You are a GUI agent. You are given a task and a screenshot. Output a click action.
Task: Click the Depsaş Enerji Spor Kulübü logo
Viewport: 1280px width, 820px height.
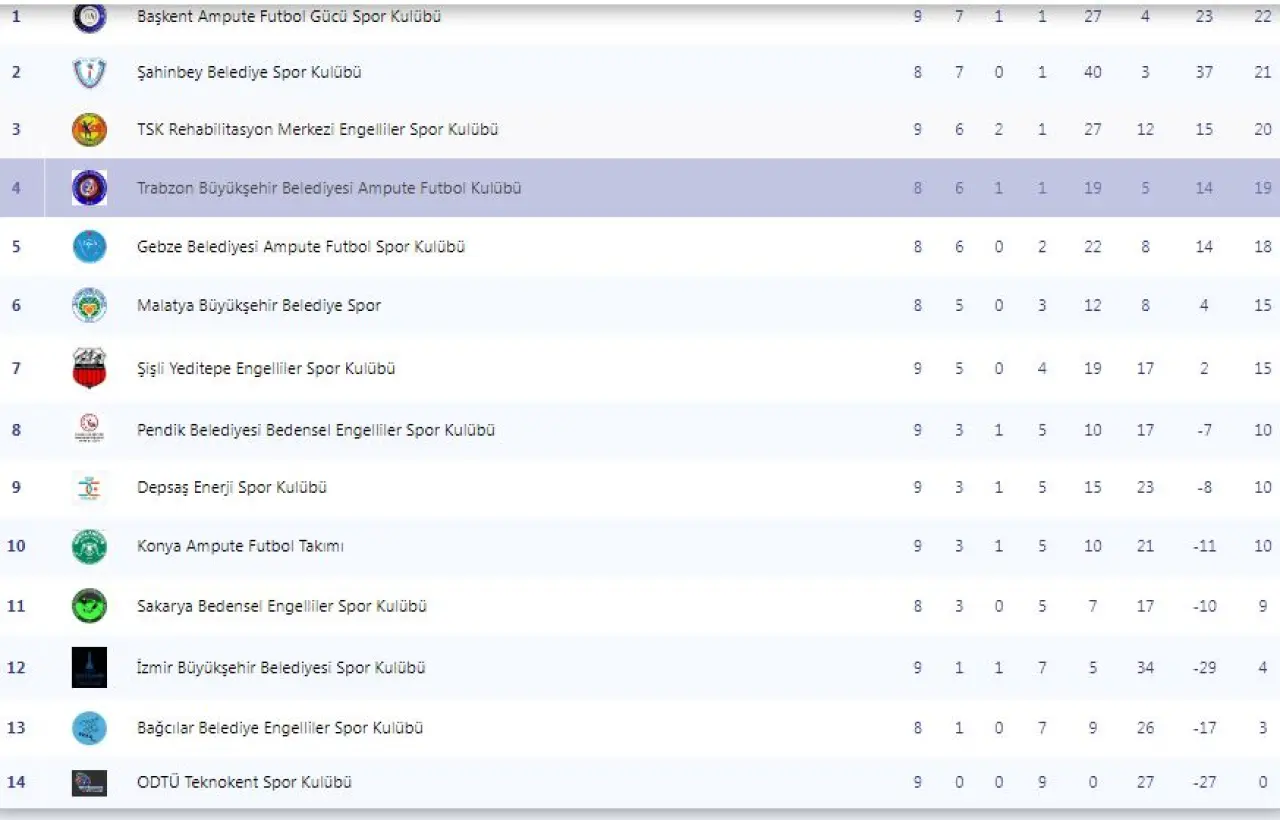(x=89, y=488)
